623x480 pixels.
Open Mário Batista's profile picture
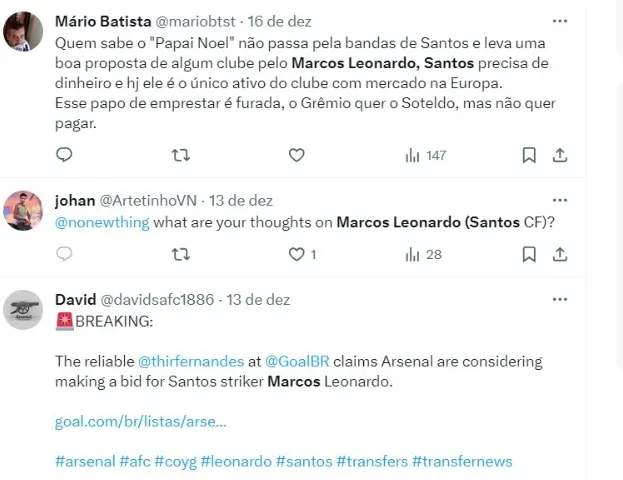pyautogui.click(x=24, y=32)
